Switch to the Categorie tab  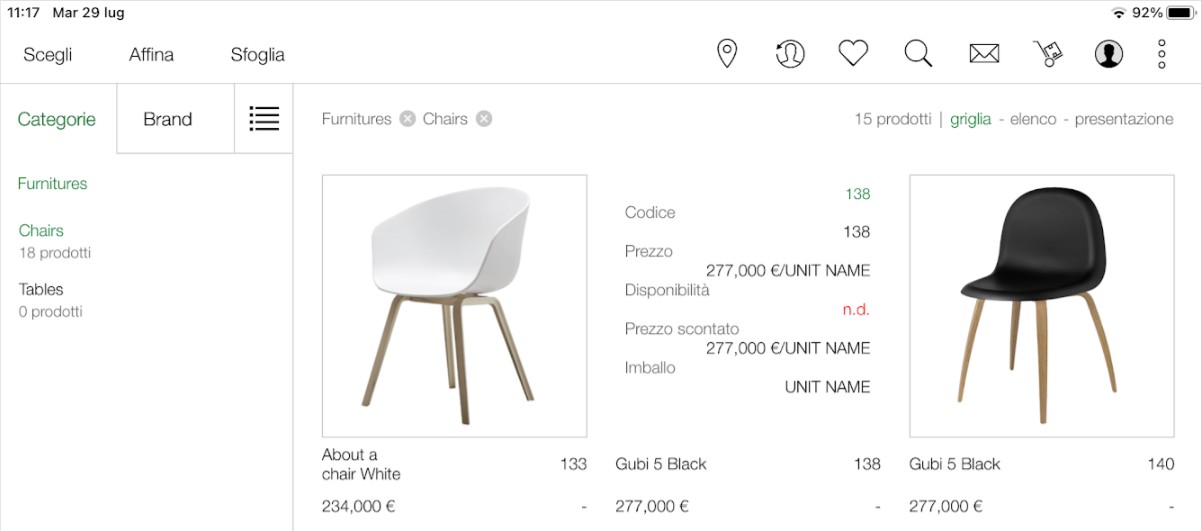(57, 119)
